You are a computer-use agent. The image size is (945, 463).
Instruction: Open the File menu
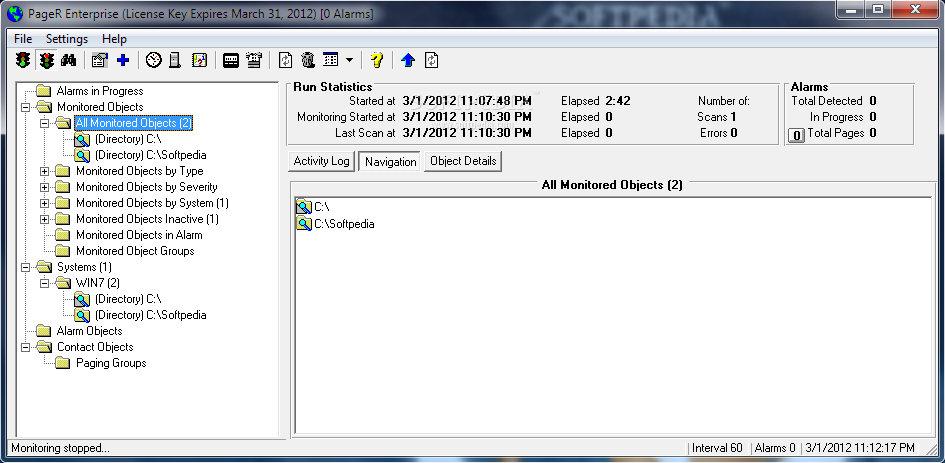click(23, 39)
